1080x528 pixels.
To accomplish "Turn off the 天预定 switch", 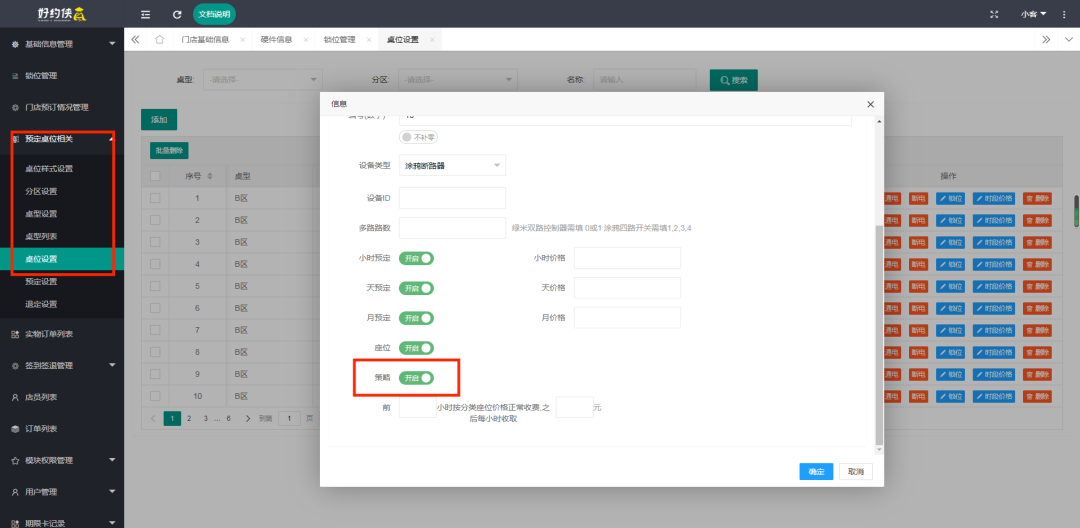I will coord(416,288).
